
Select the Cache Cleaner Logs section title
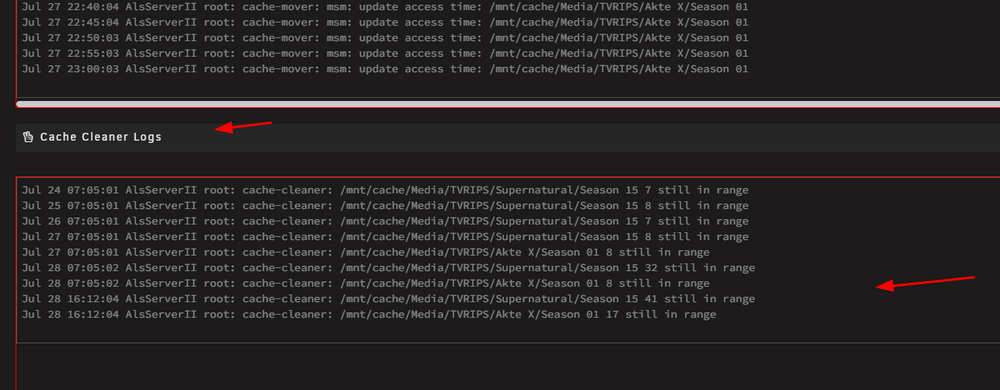point(101,137)
